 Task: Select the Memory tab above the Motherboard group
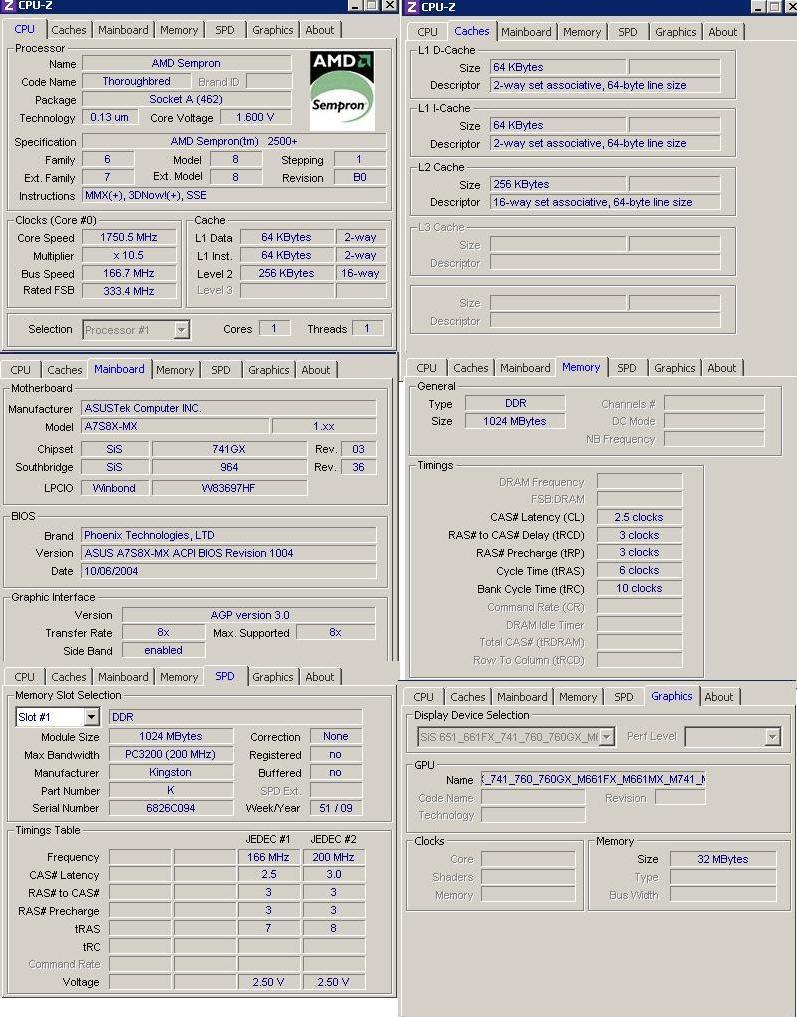(x=175, y=370)
